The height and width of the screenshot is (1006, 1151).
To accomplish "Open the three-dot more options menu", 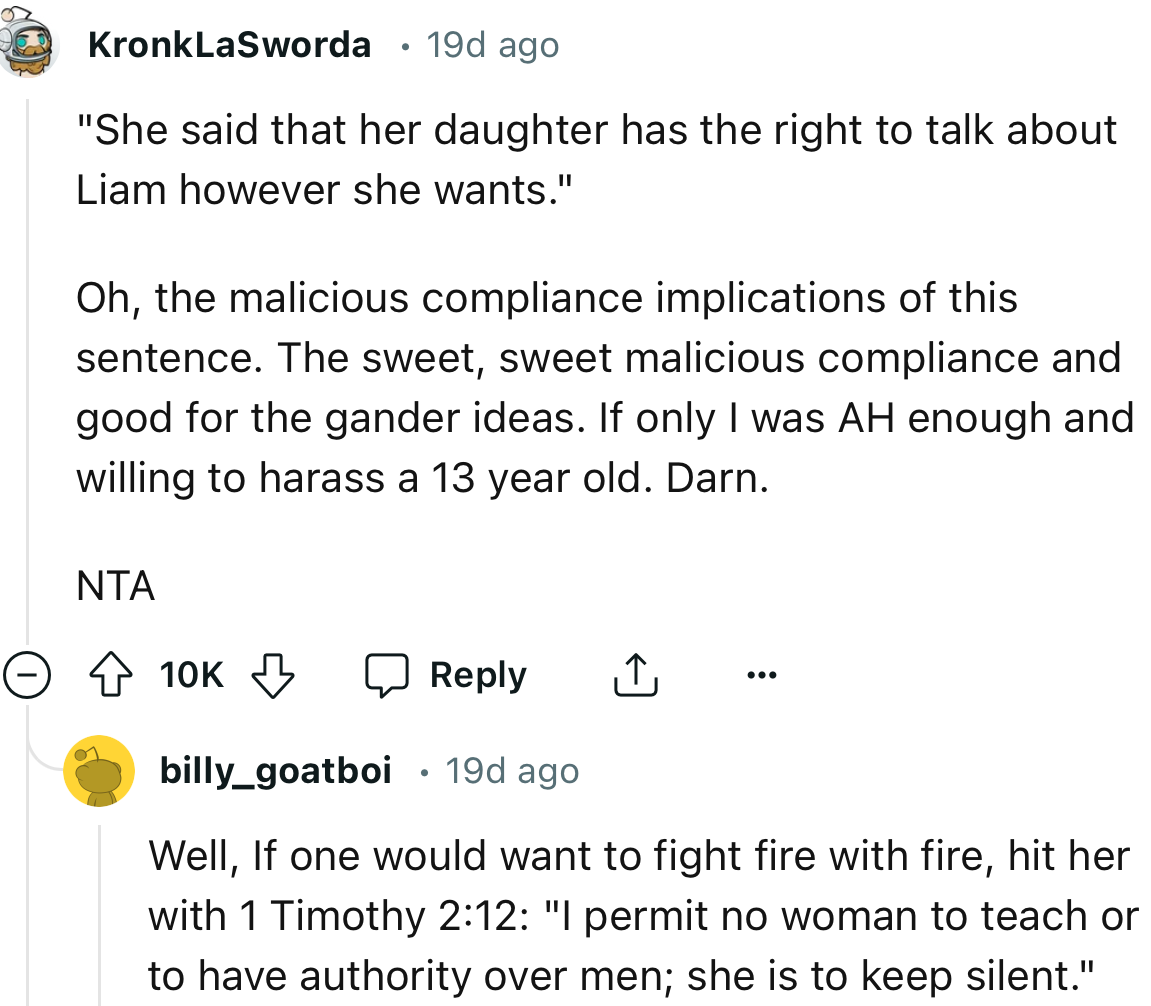I will [x=761, y=676].
